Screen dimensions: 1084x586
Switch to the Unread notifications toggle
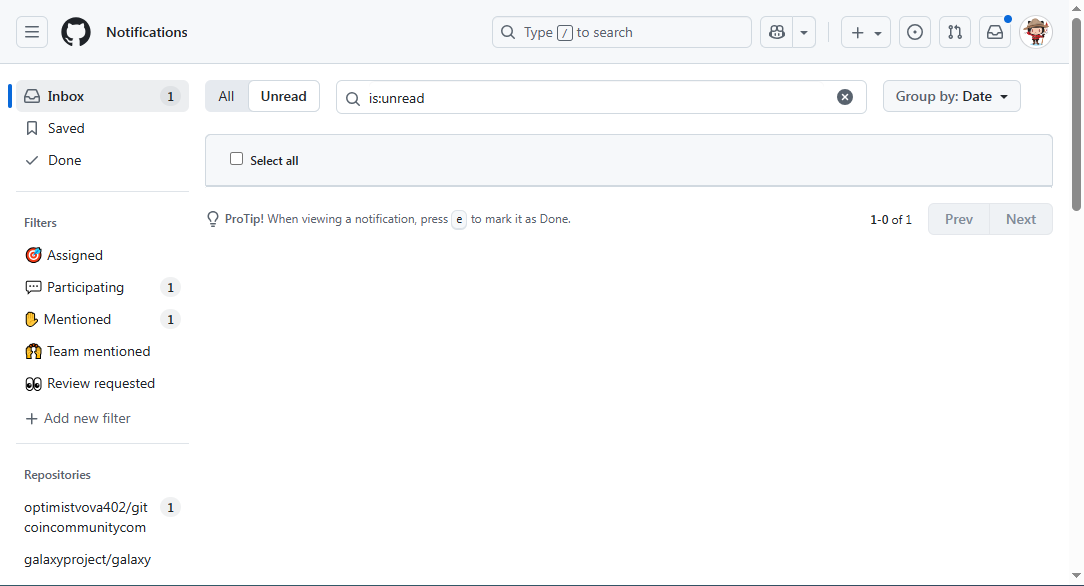(x=284, y=96)
